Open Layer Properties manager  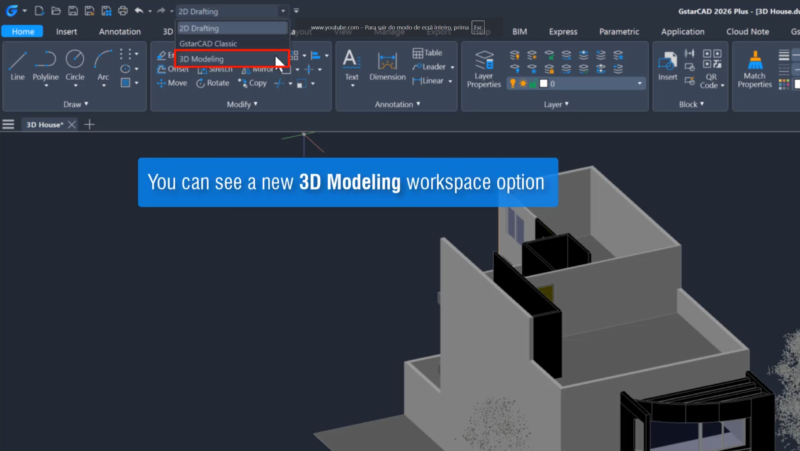point(484,68)
